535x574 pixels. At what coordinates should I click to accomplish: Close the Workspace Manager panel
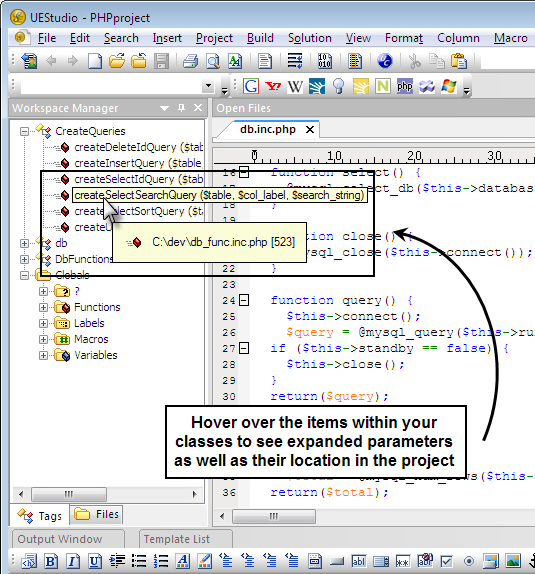tap(198, 108)
